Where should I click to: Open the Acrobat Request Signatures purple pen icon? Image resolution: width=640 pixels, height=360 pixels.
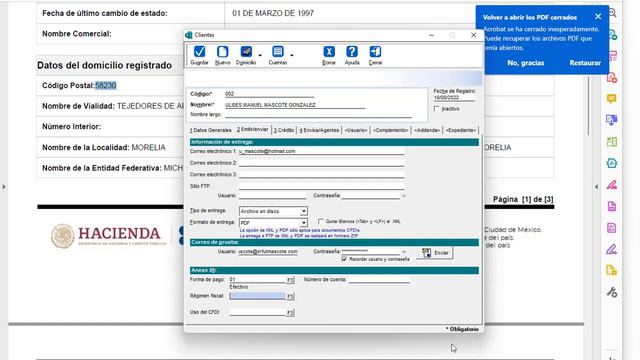(611, 249)
